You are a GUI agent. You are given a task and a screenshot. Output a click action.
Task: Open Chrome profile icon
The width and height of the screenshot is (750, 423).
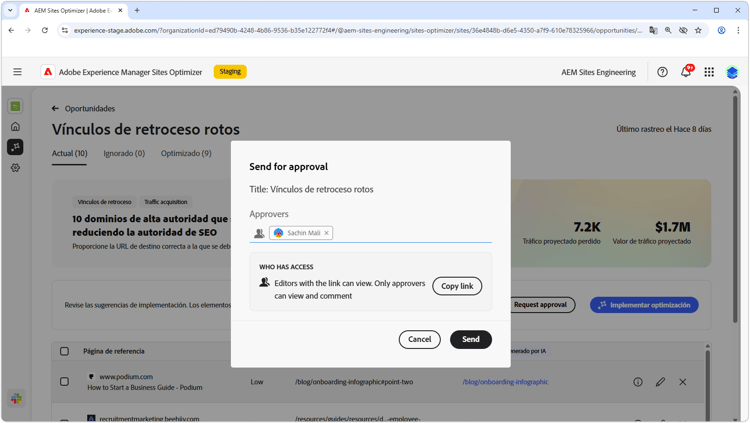pos(721,30)
